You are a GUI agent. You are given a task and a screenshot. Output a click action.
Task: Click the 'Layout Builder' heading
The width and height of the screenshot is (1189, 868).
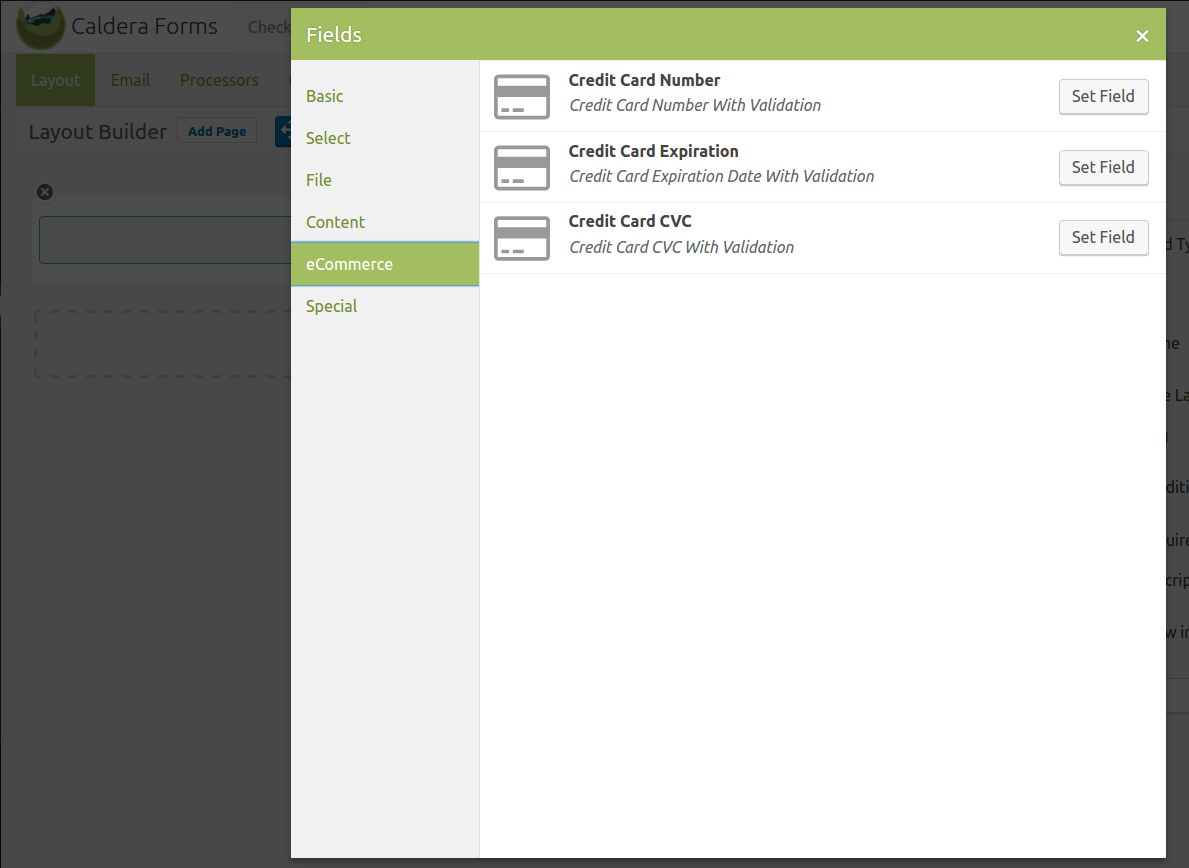pos(98,132)
